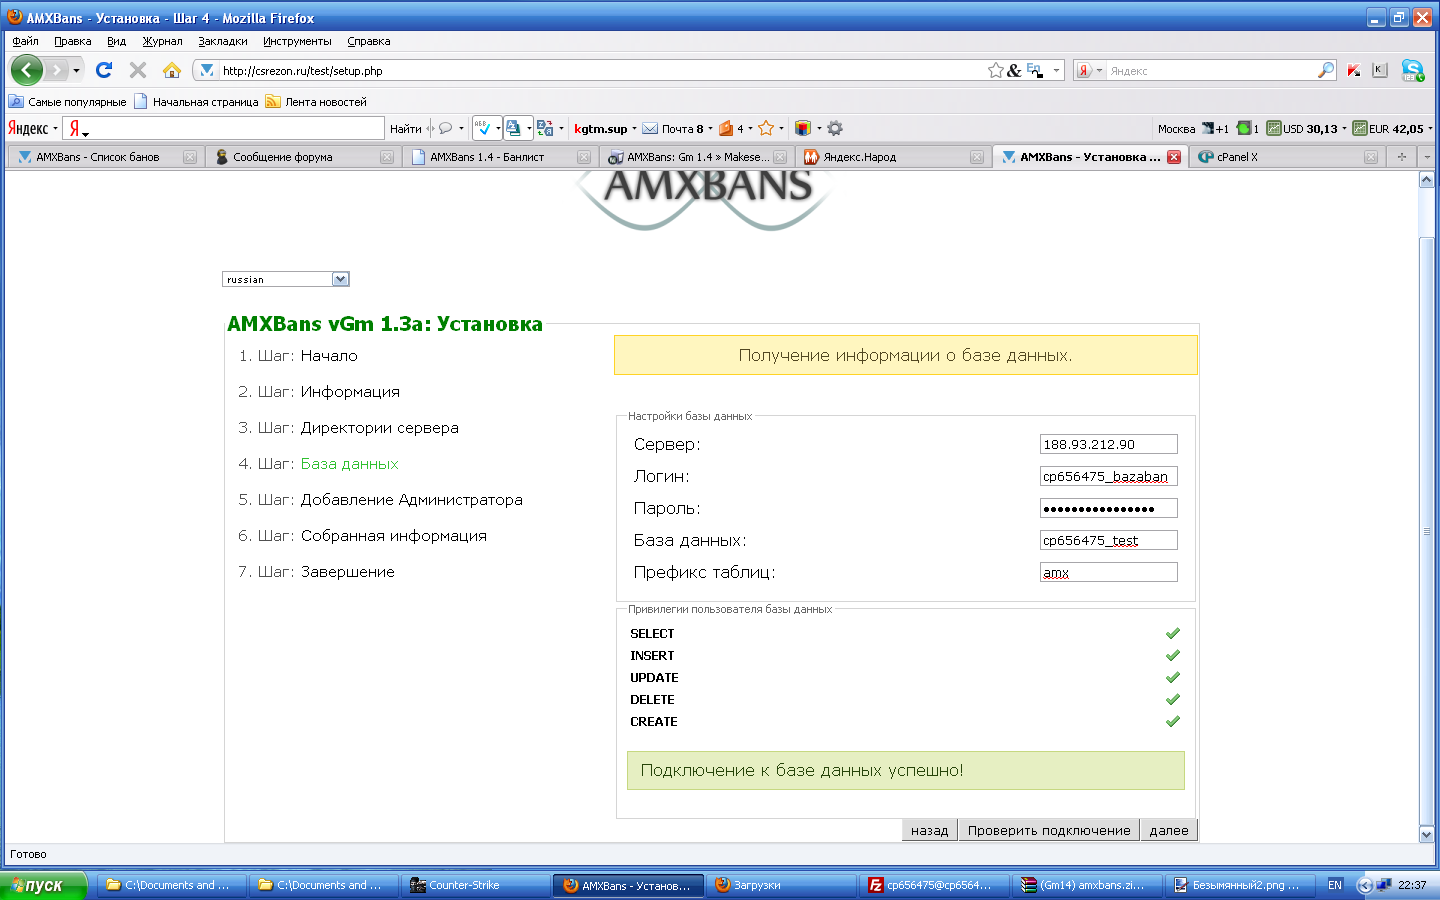The height and width of the screenshot is (900, 1440).
Task: Click the назад button
Action: pos(930,830)
